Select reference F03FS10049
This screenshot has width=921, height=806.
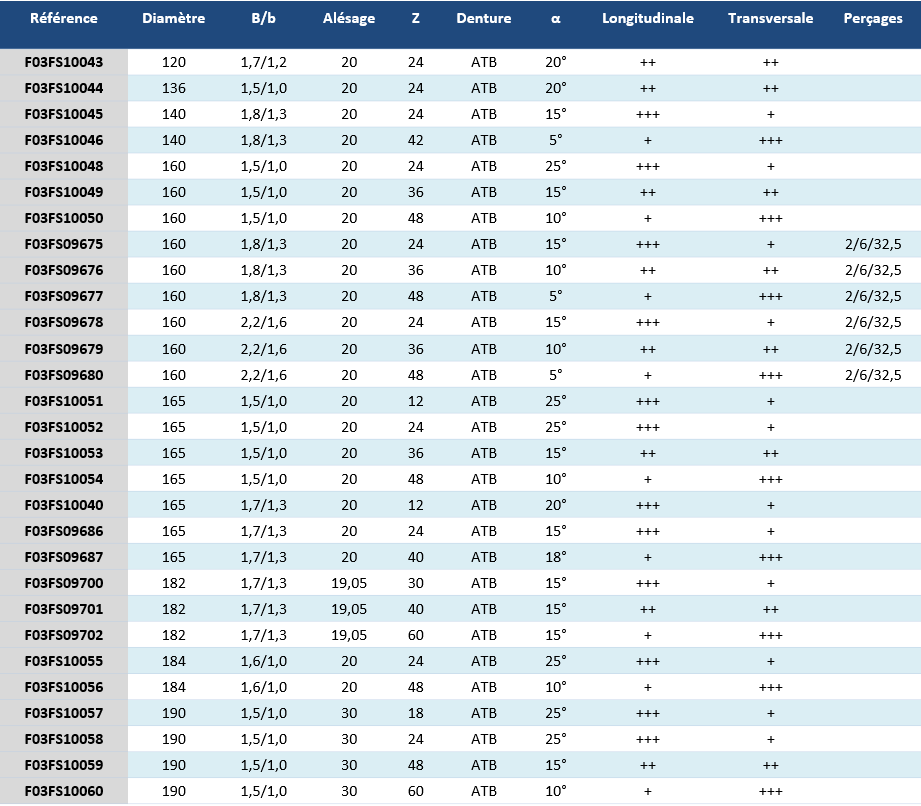point(63,192)
